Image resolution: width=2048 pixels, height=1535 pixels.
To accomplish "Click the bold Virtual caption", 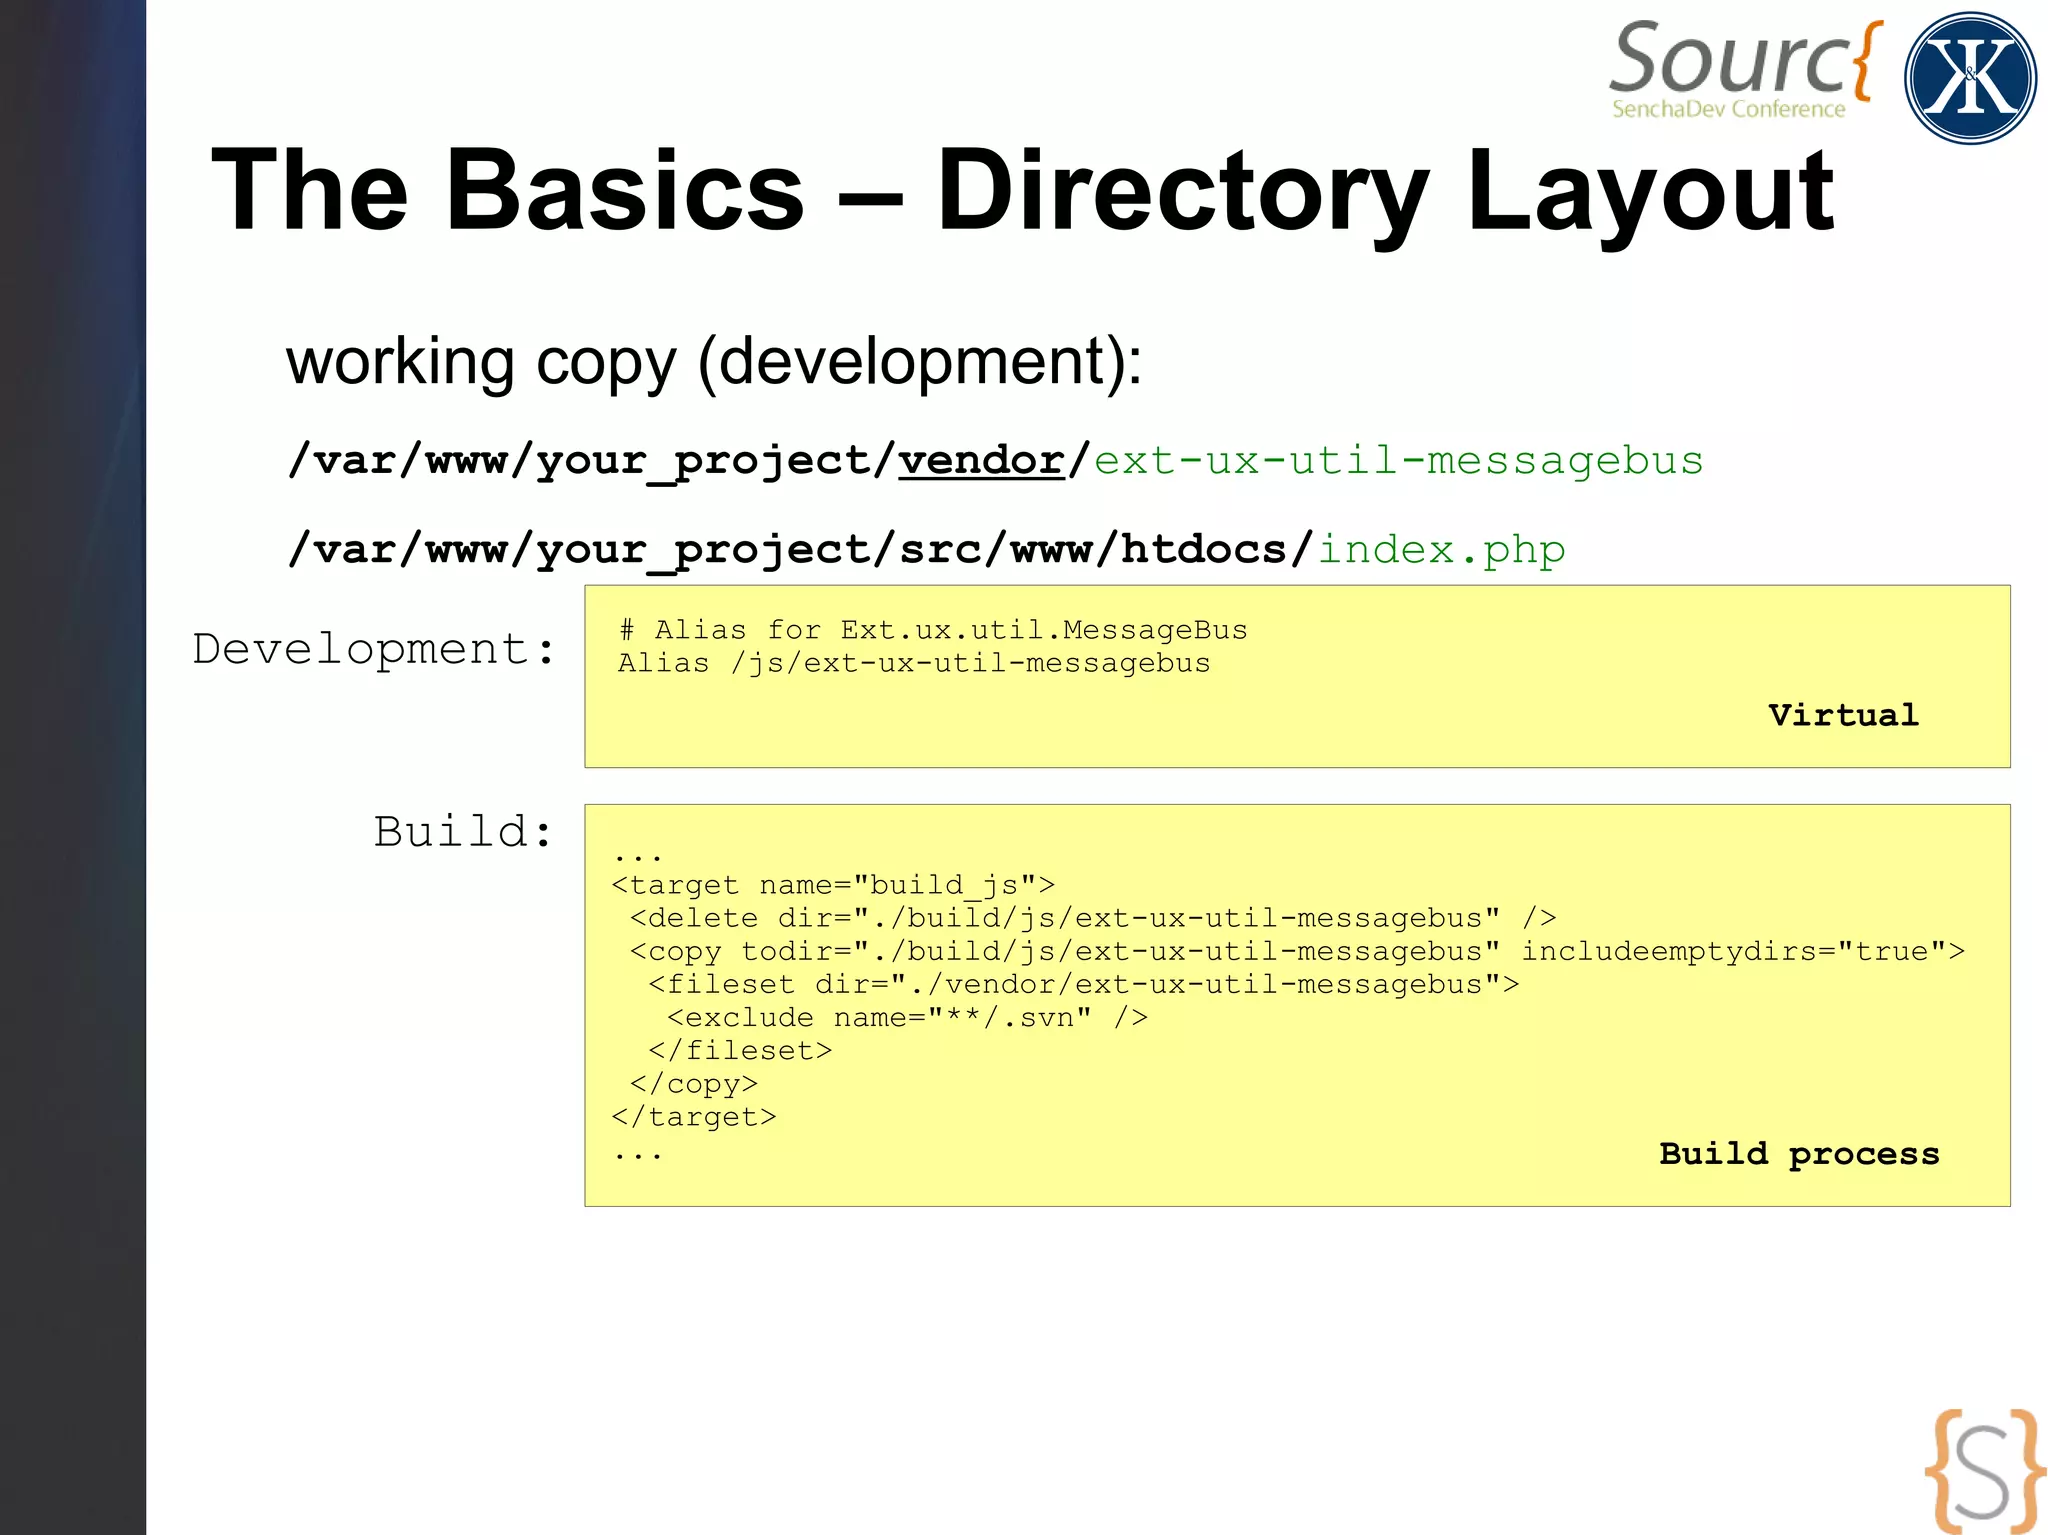I will pos(1842,715).
